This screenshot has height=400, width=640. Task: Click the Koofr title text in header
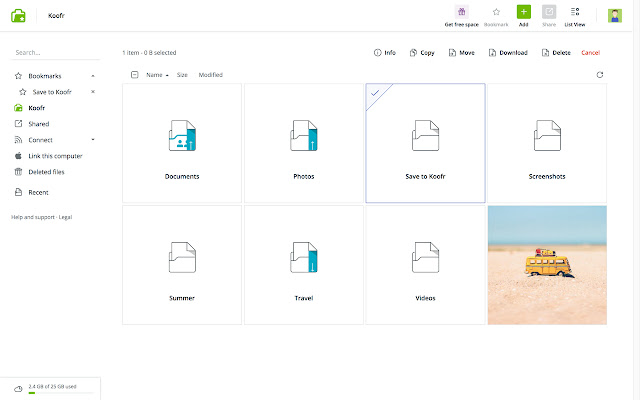tap(56, 16)
